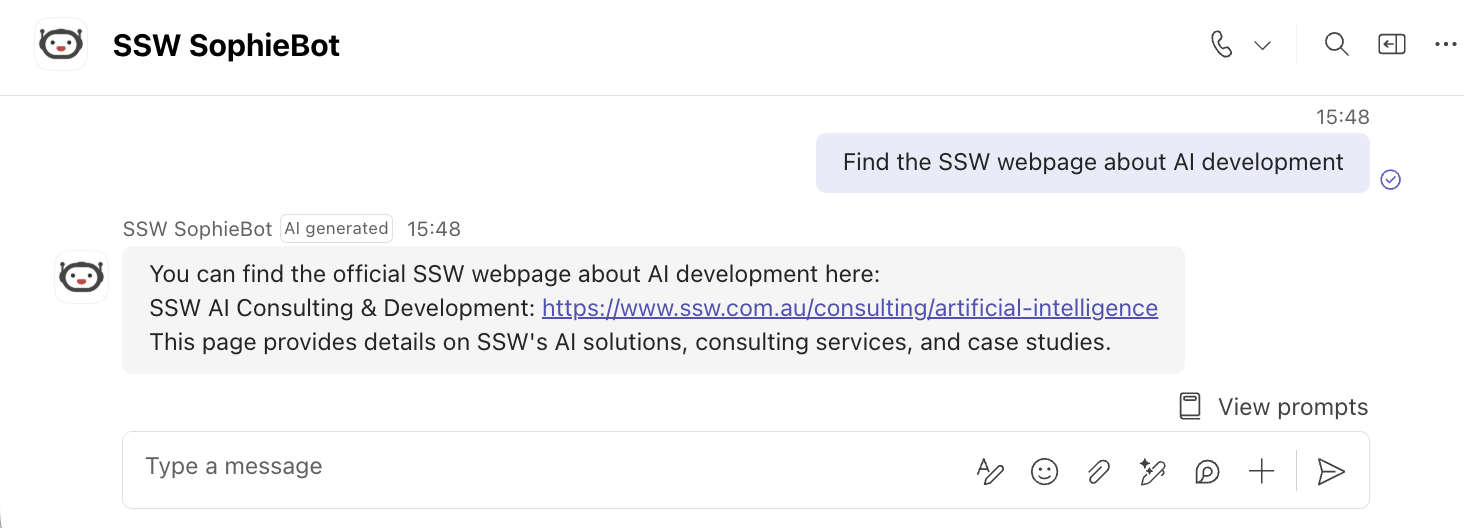
Task: Click the sparkle pen rewrite icon
Action: [x=1153, y=471]
